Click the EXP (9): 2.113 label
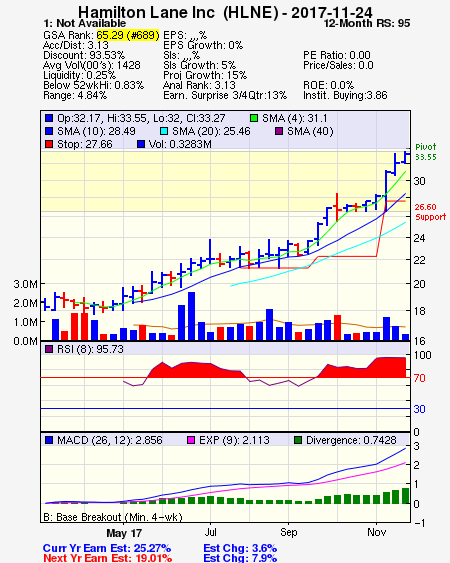The height and width of the screenshot is (563, 450). coord(234,440)
